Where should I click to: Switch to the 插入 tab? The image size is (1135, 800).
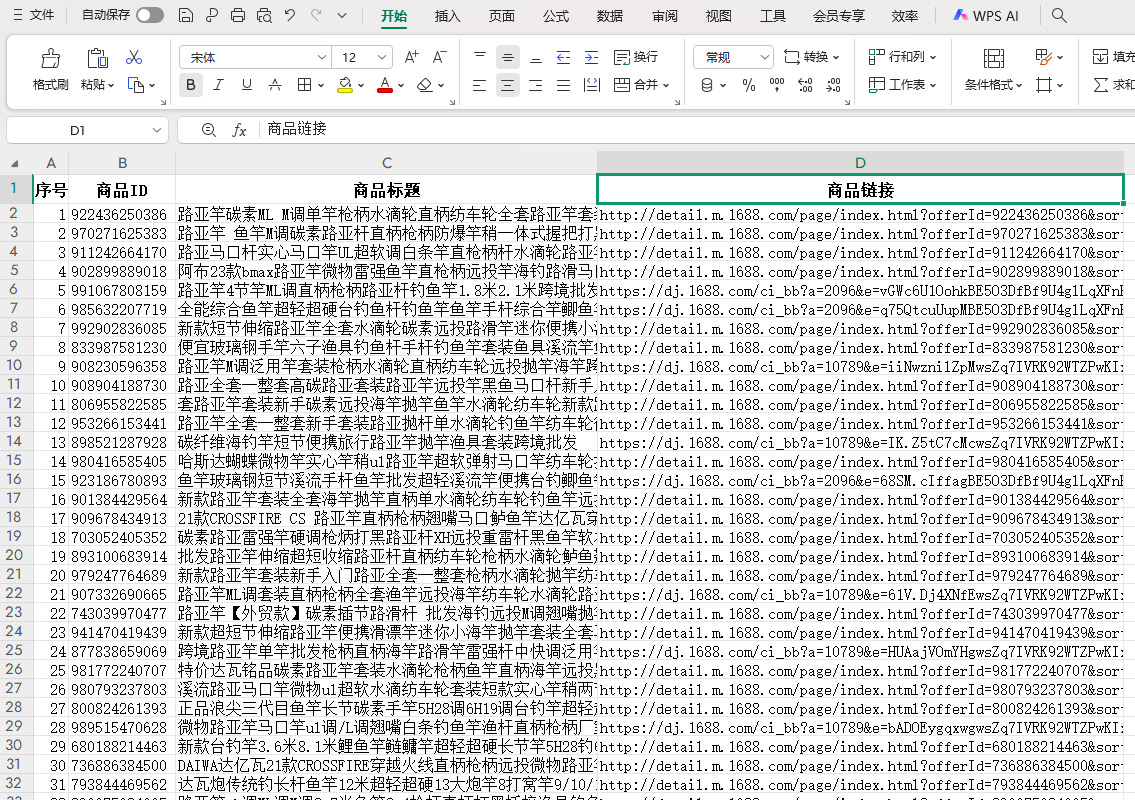(x=447, y=16)
